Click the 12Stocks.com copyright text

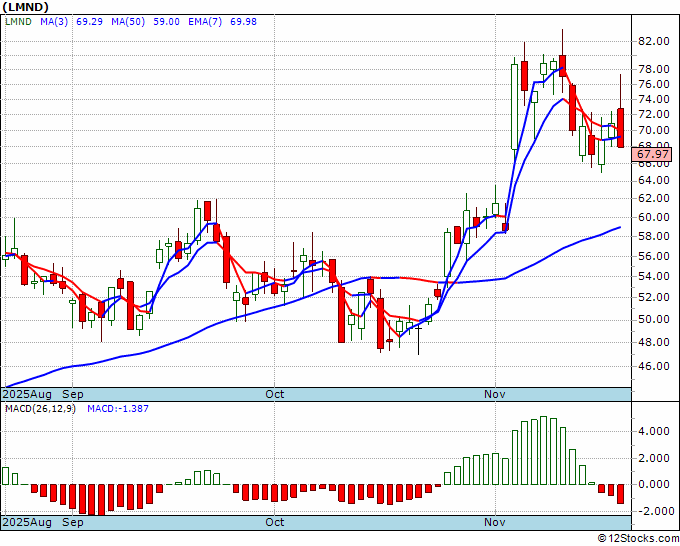pyautogui.click(x=638, y=539)
